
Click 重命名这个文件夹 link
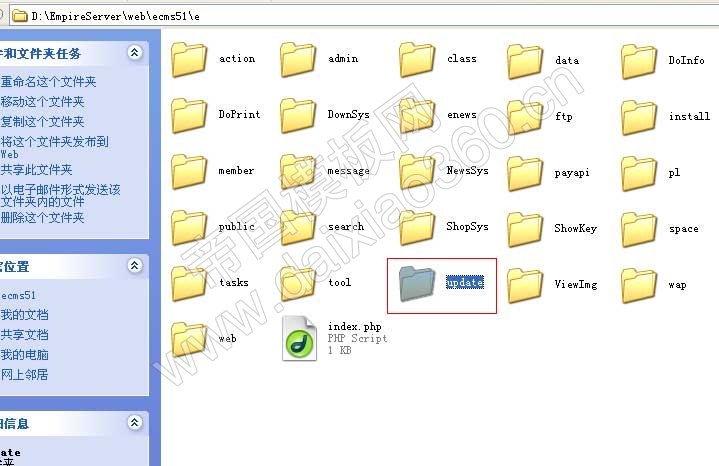point(48,82)
